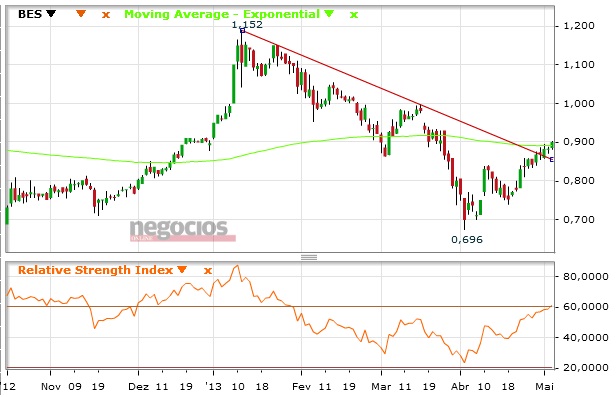Image resolution: width=616 pixels, height=397 pixels.
Task: Open the BES symbol dropdown arrow
Action: click(x=51, y=14)
